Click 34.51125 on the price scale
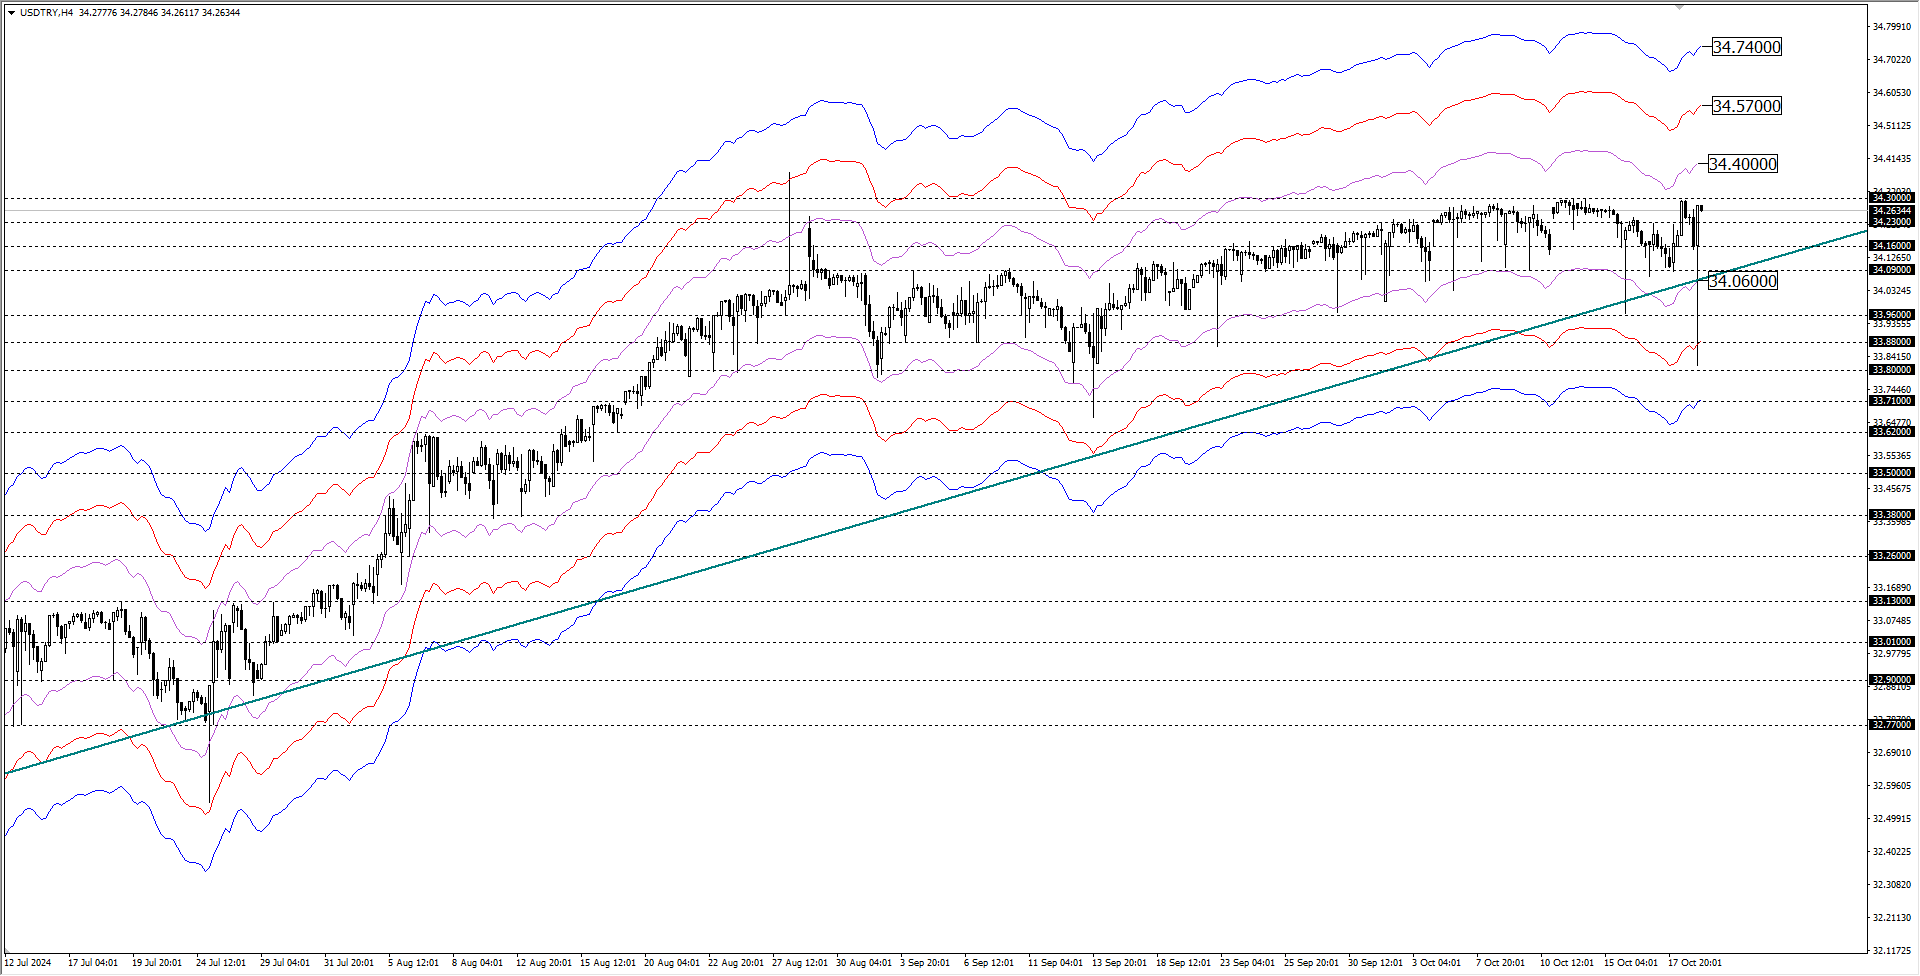The image size is (1920, 976). (x=1892, y=126)
